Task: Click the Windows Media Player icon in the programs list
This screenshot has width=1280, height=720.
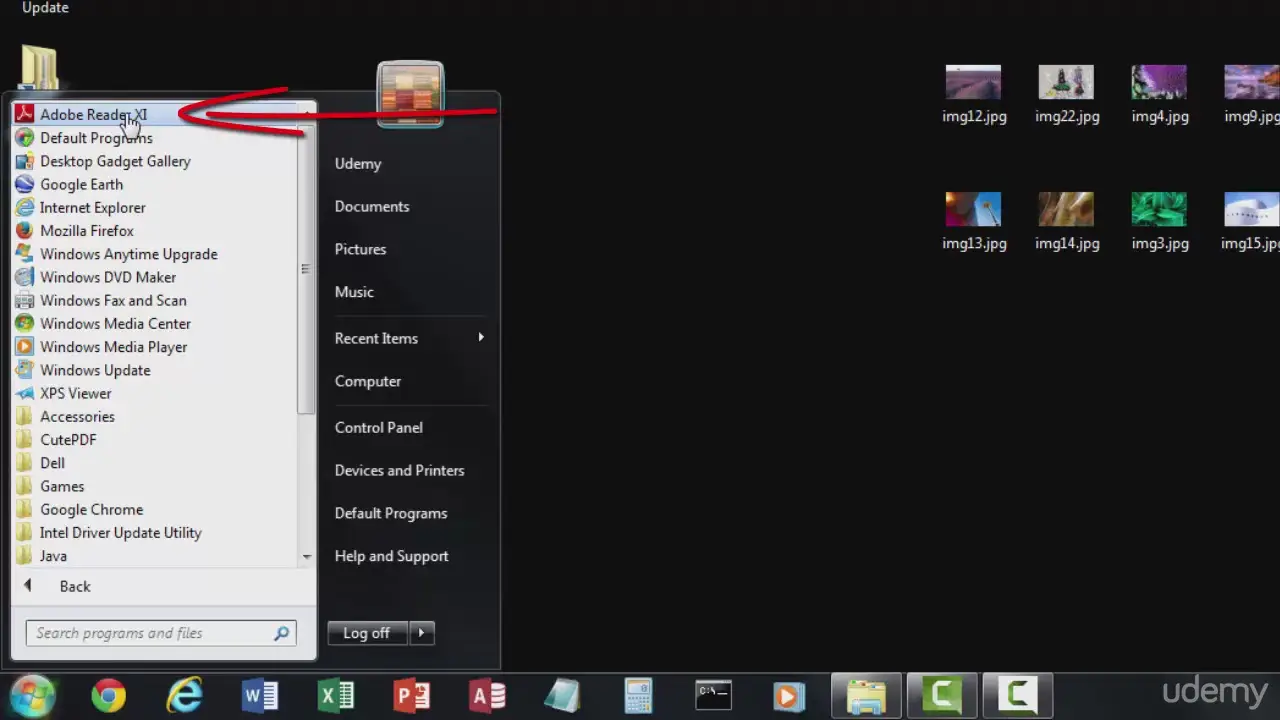Action: [x=25, y=347]
